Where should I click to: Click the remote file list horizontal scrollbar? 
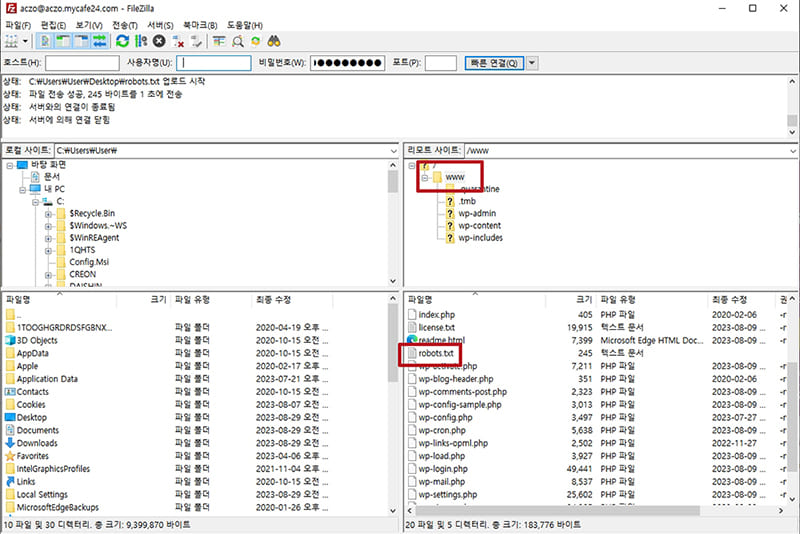(x=557, y=511)
